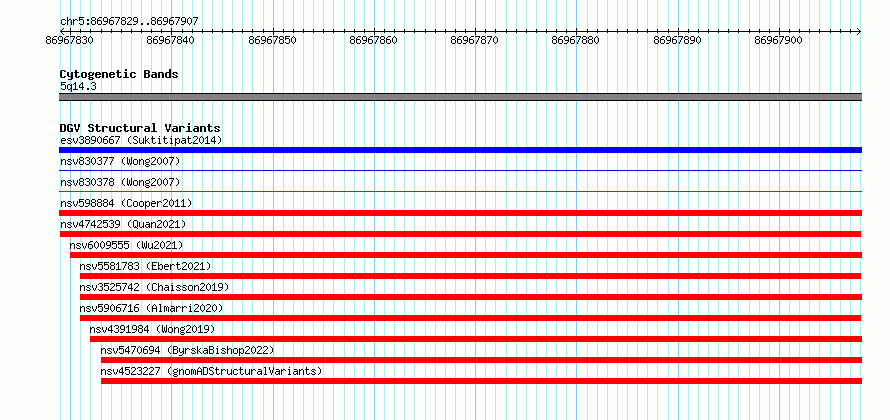Select the gray 5q14.3 cytogenetic band bar
Viewport: 890px width, 420px height.
[x=460, y=97]
